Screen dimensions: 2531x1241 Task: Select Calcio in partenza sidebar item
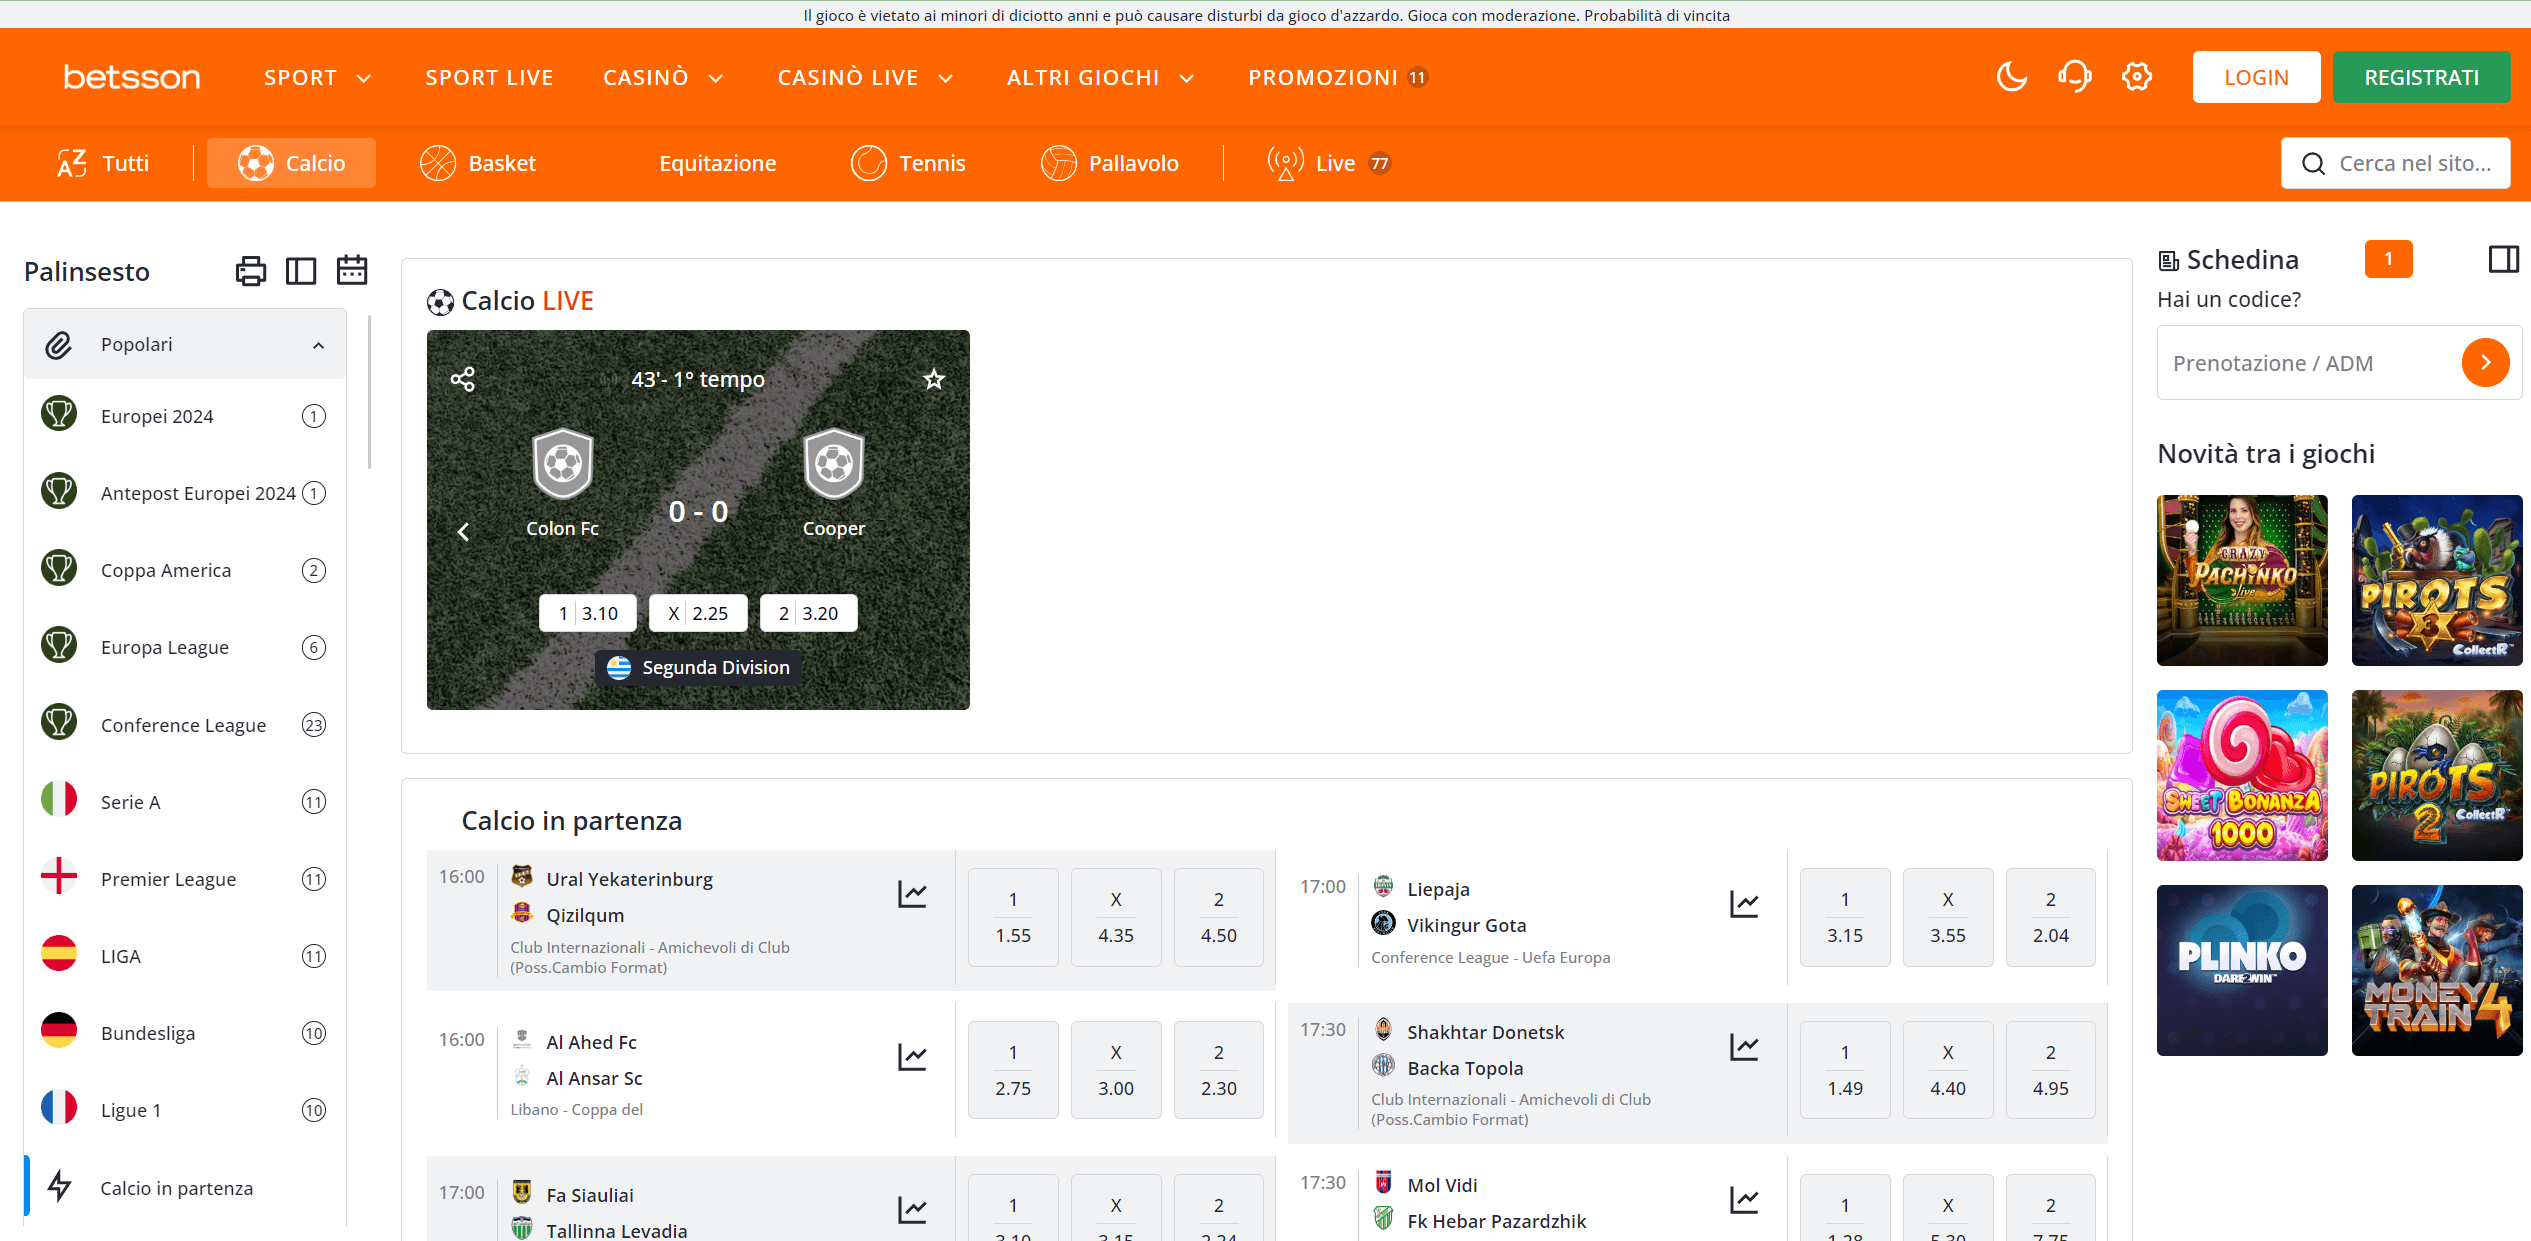point(185,1188)
